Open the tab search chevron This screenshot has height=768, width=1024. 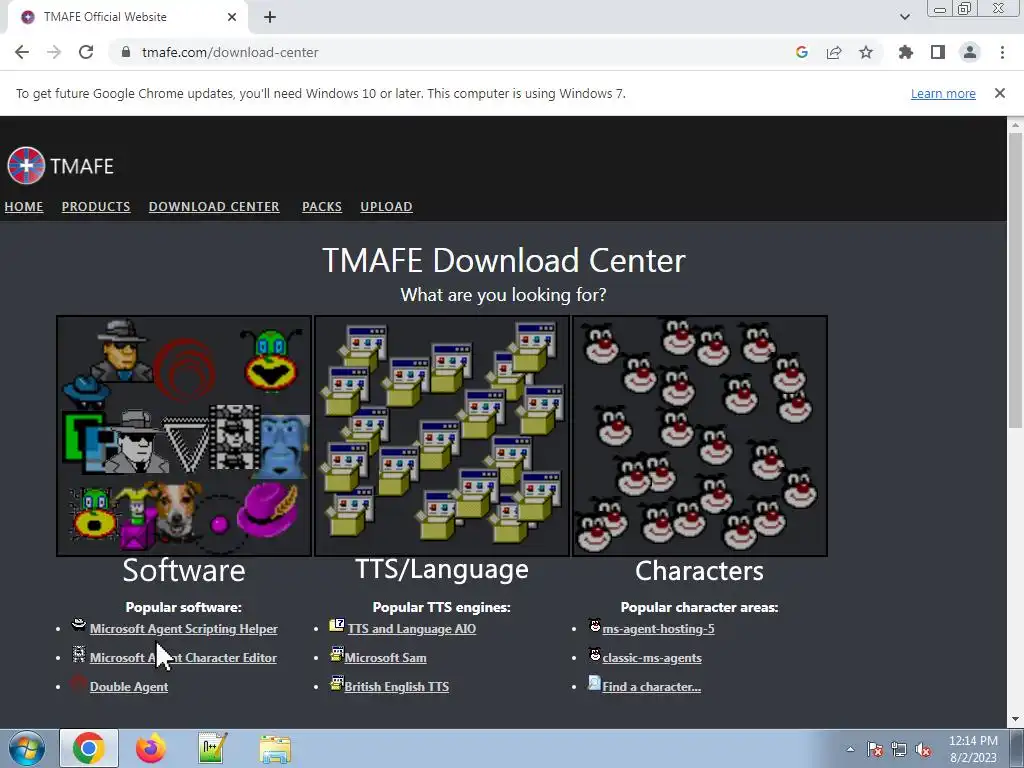pos(904,17)
